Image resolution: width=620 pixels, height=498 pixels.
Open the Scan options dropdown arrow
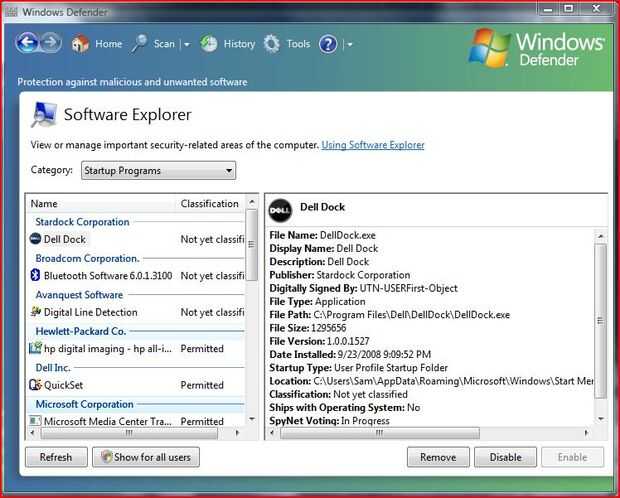coord(187,44)
